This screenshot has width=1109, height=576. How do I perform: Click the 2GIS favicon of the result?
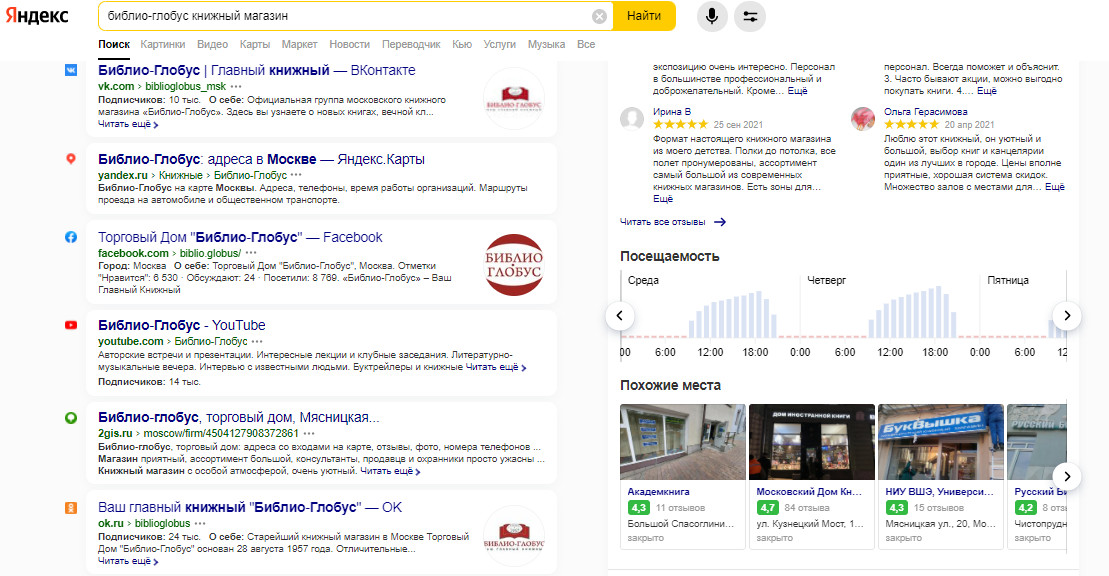pyautogui.click(x=71, y=417)
